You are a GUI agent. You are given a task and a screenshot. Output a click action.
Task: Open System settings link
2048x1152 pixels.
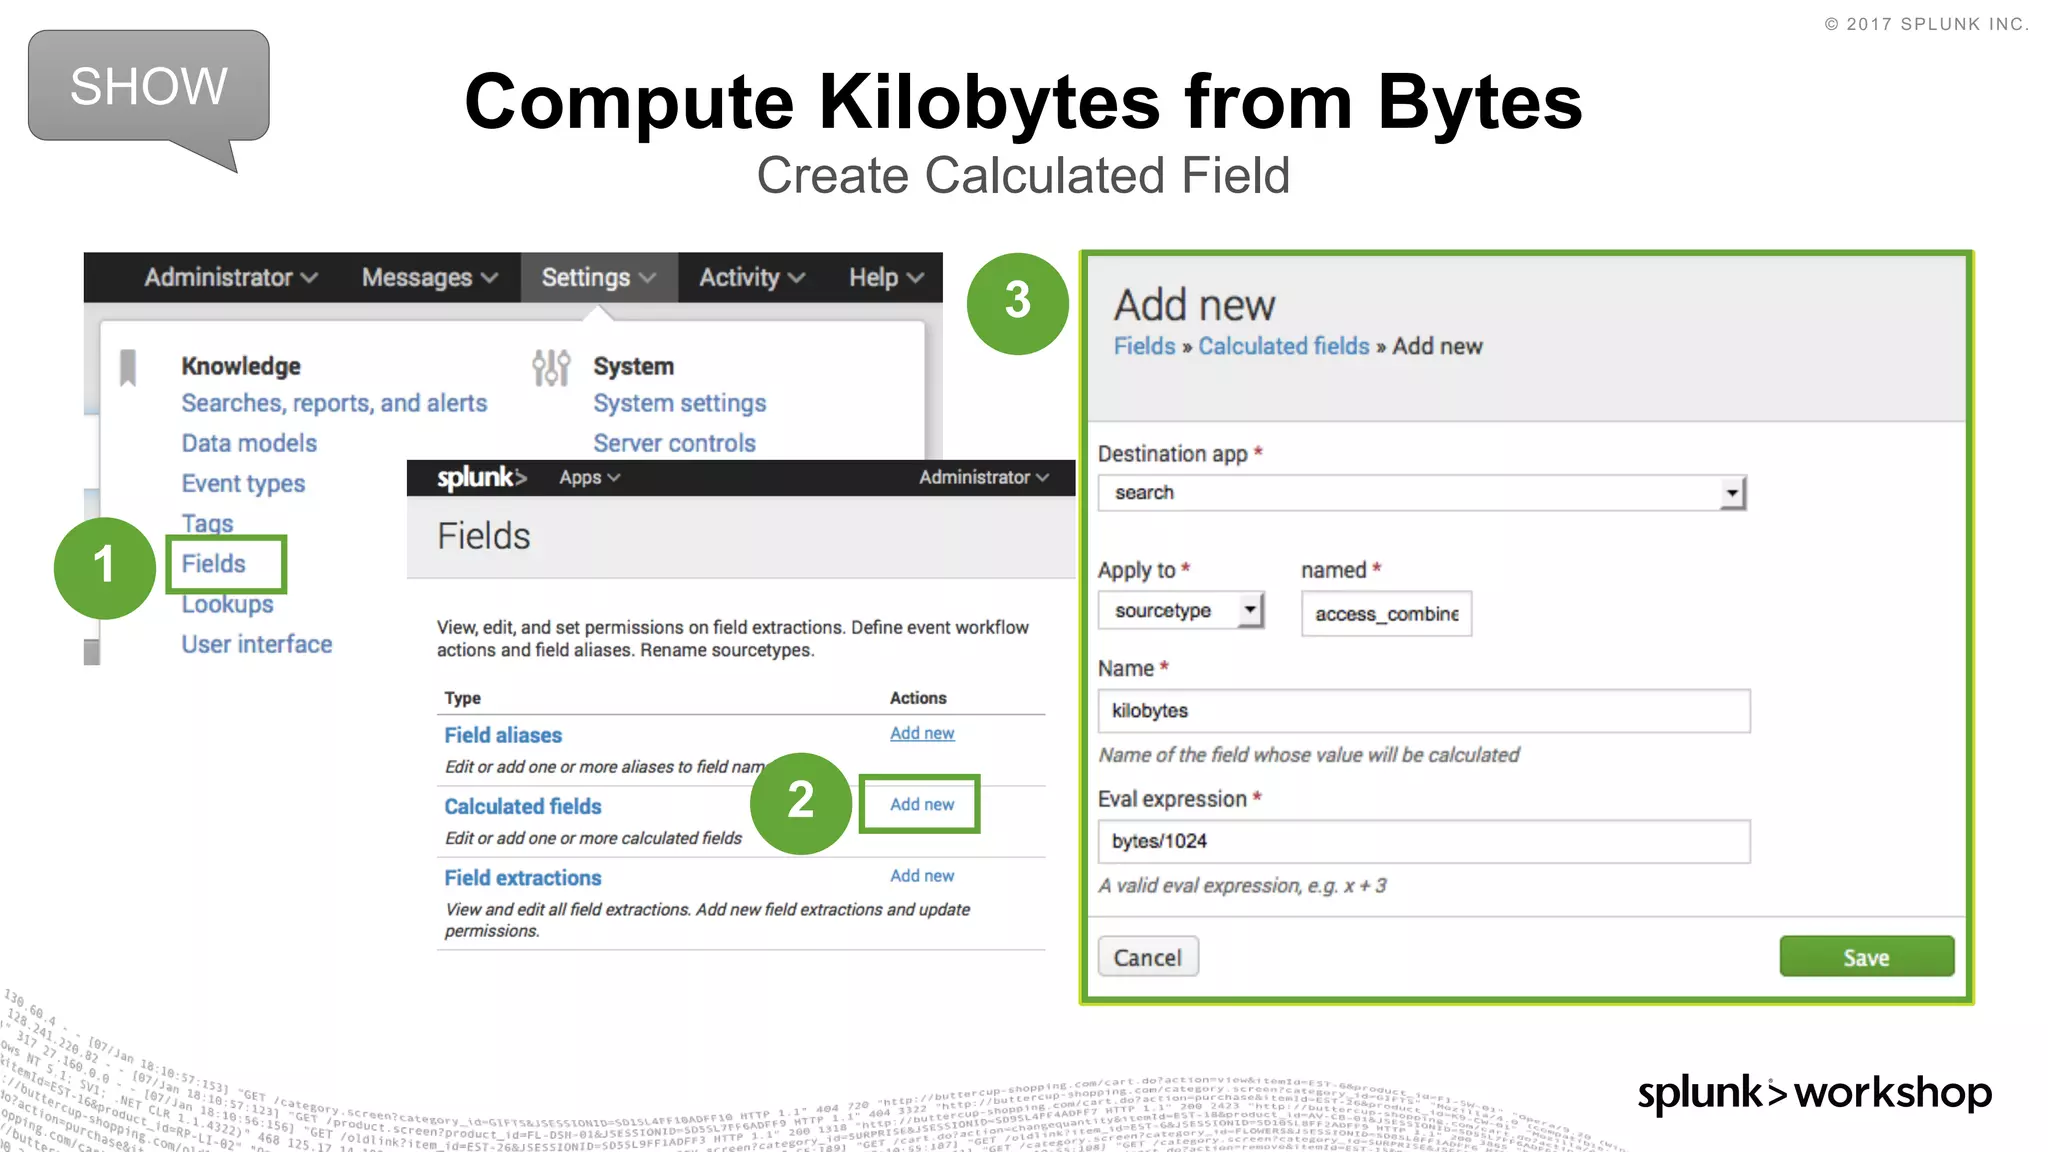click(680, 403)
